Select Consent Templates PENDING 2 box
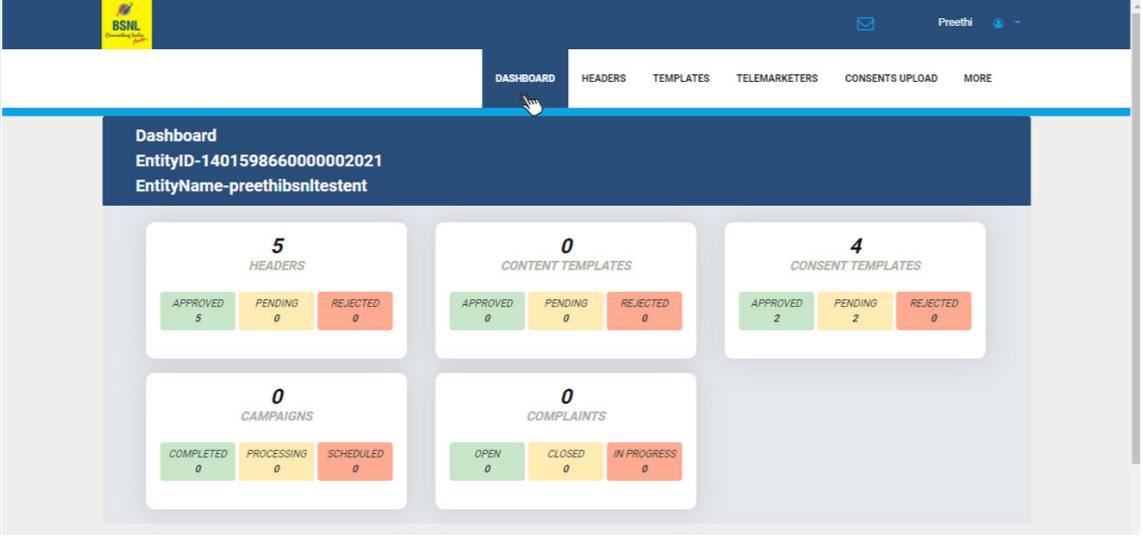Viewport: 1143px width, 536px height. pyautogui.click(x=855, y=311)
